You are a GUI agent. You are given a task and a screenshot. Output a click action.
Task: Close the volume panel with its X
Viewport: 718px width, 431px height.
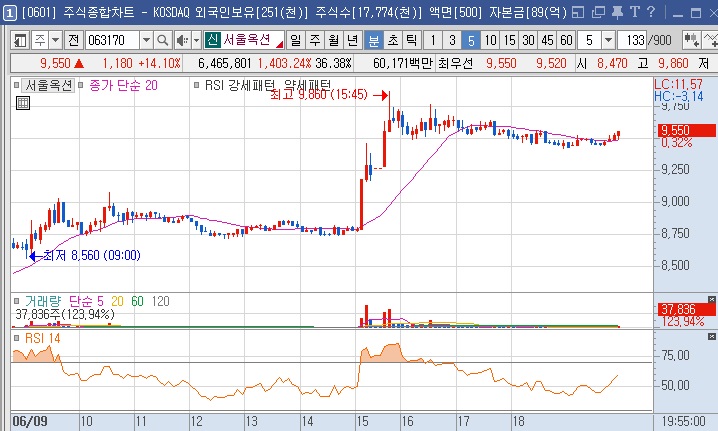(711, 300)
